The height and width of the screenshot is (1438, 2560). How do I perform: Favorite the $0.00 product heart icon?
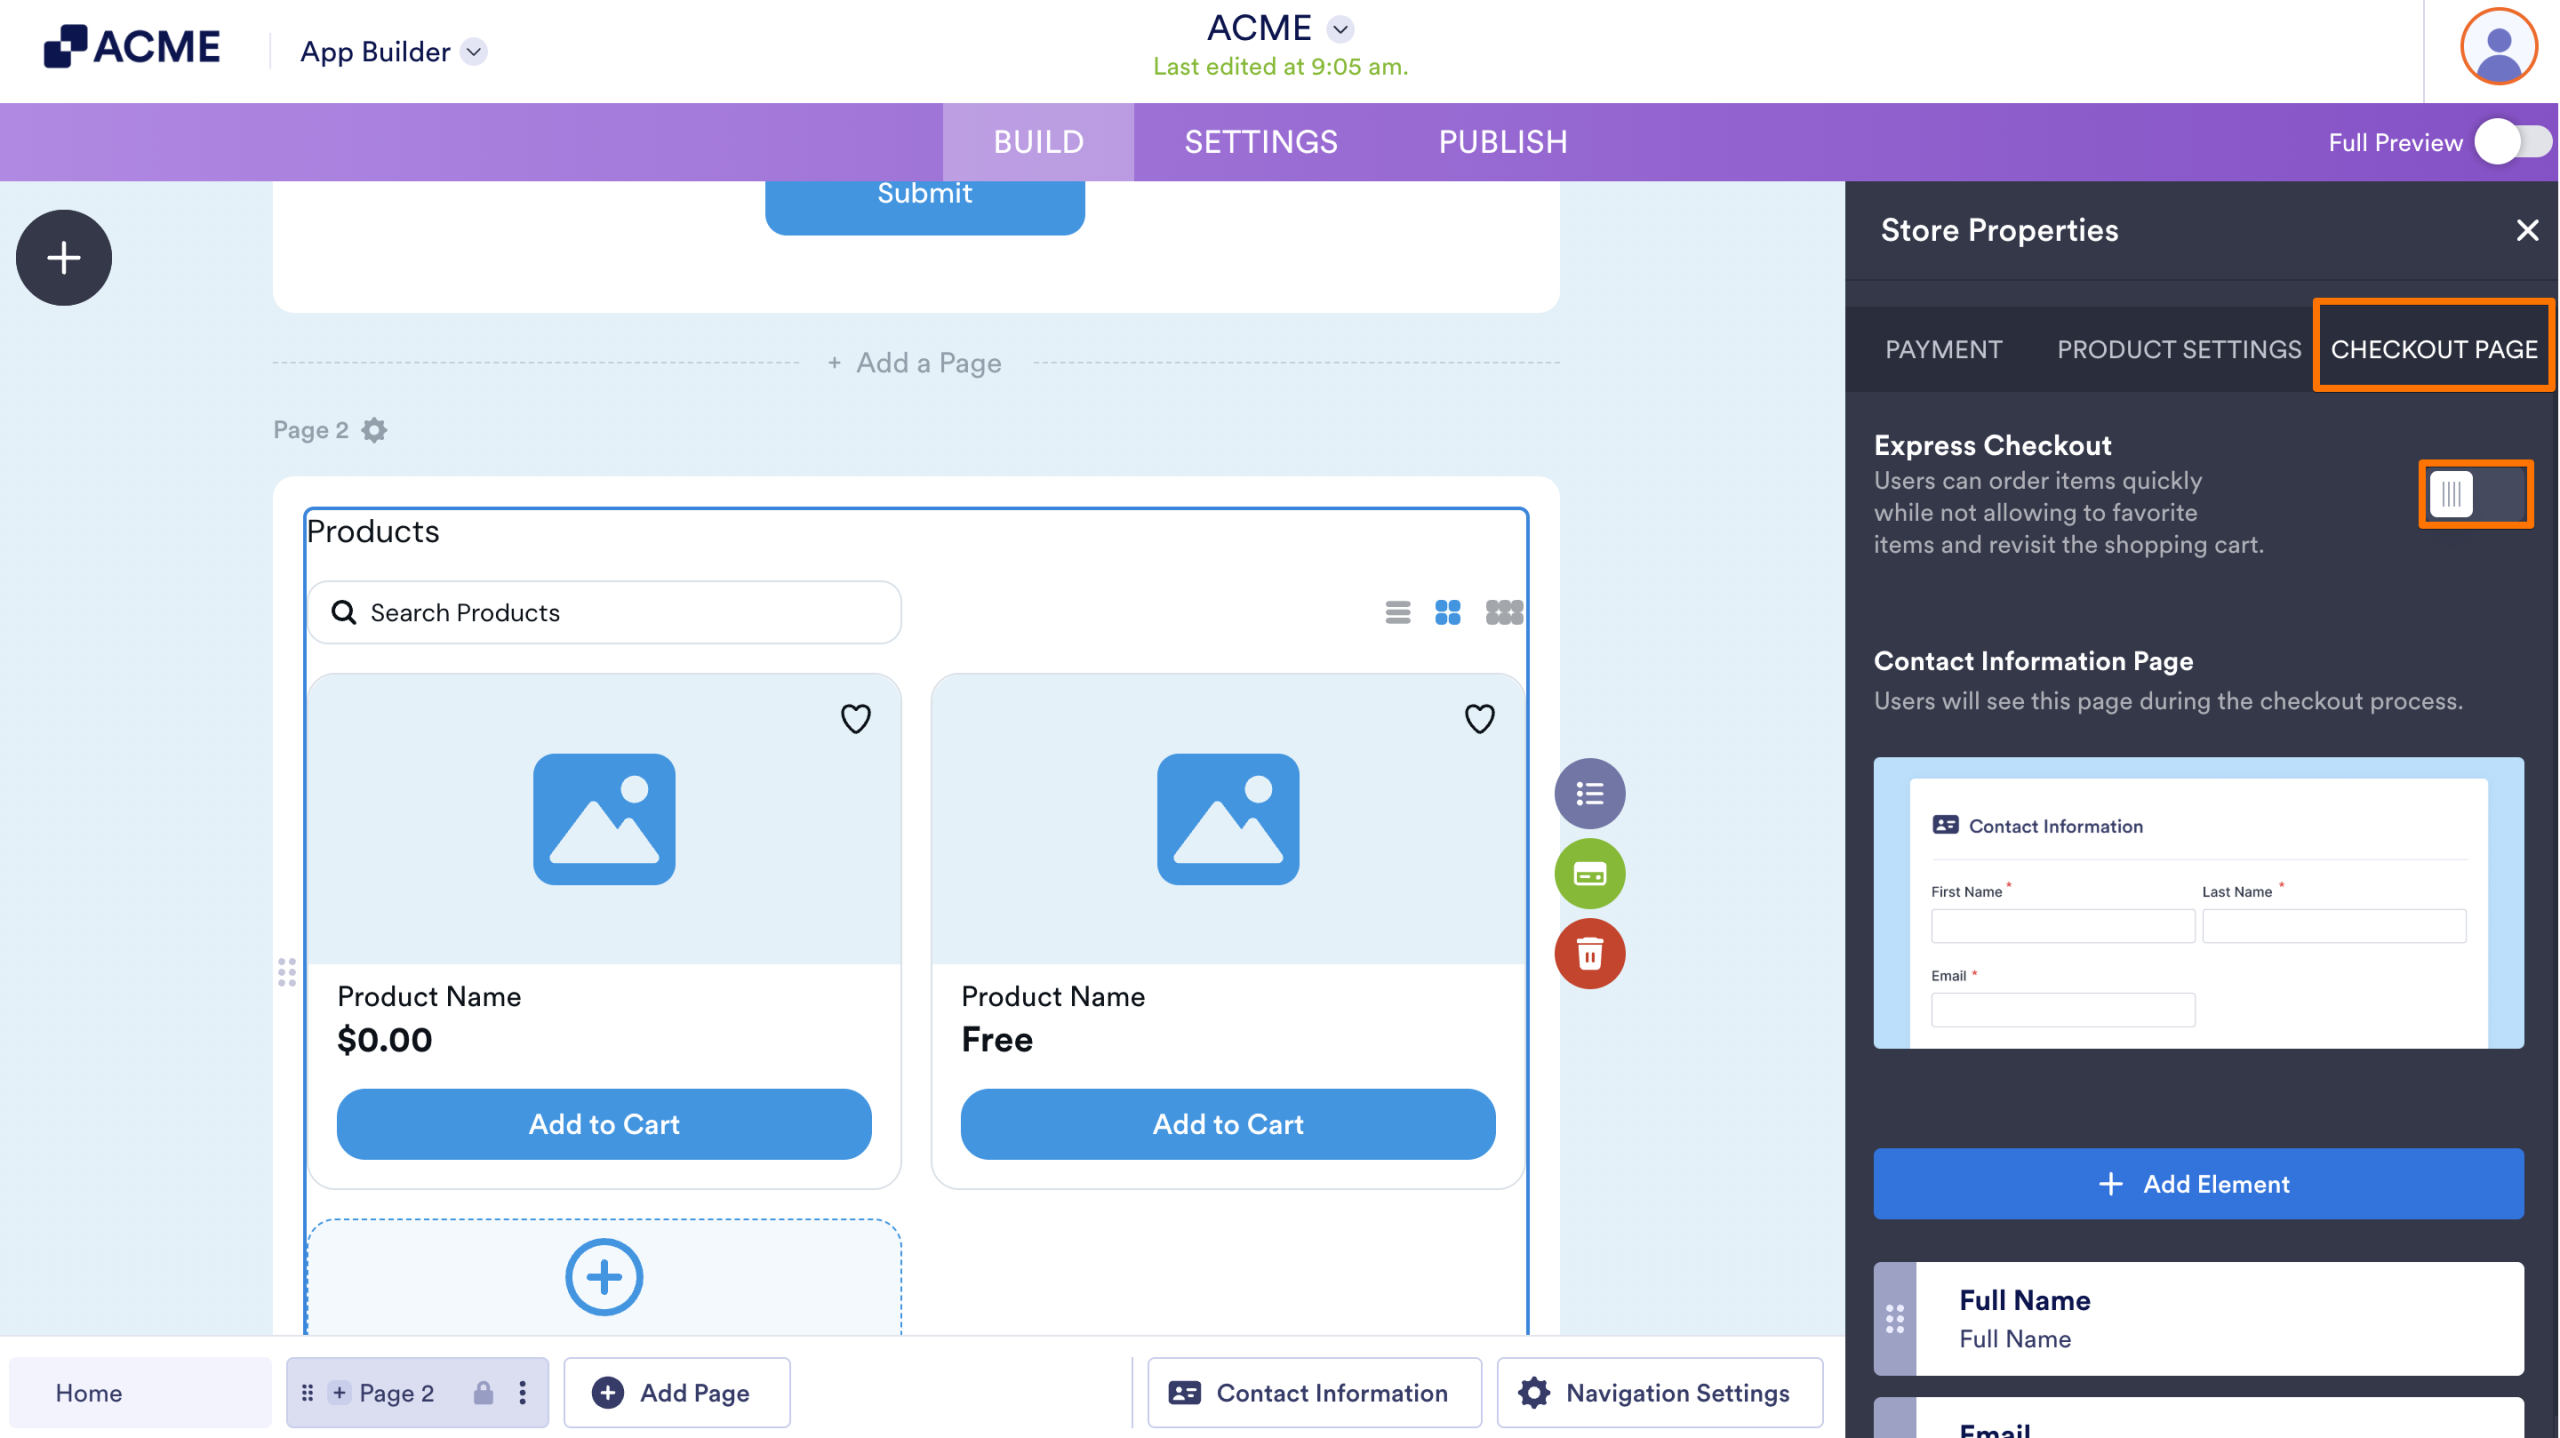coord(855,718)
